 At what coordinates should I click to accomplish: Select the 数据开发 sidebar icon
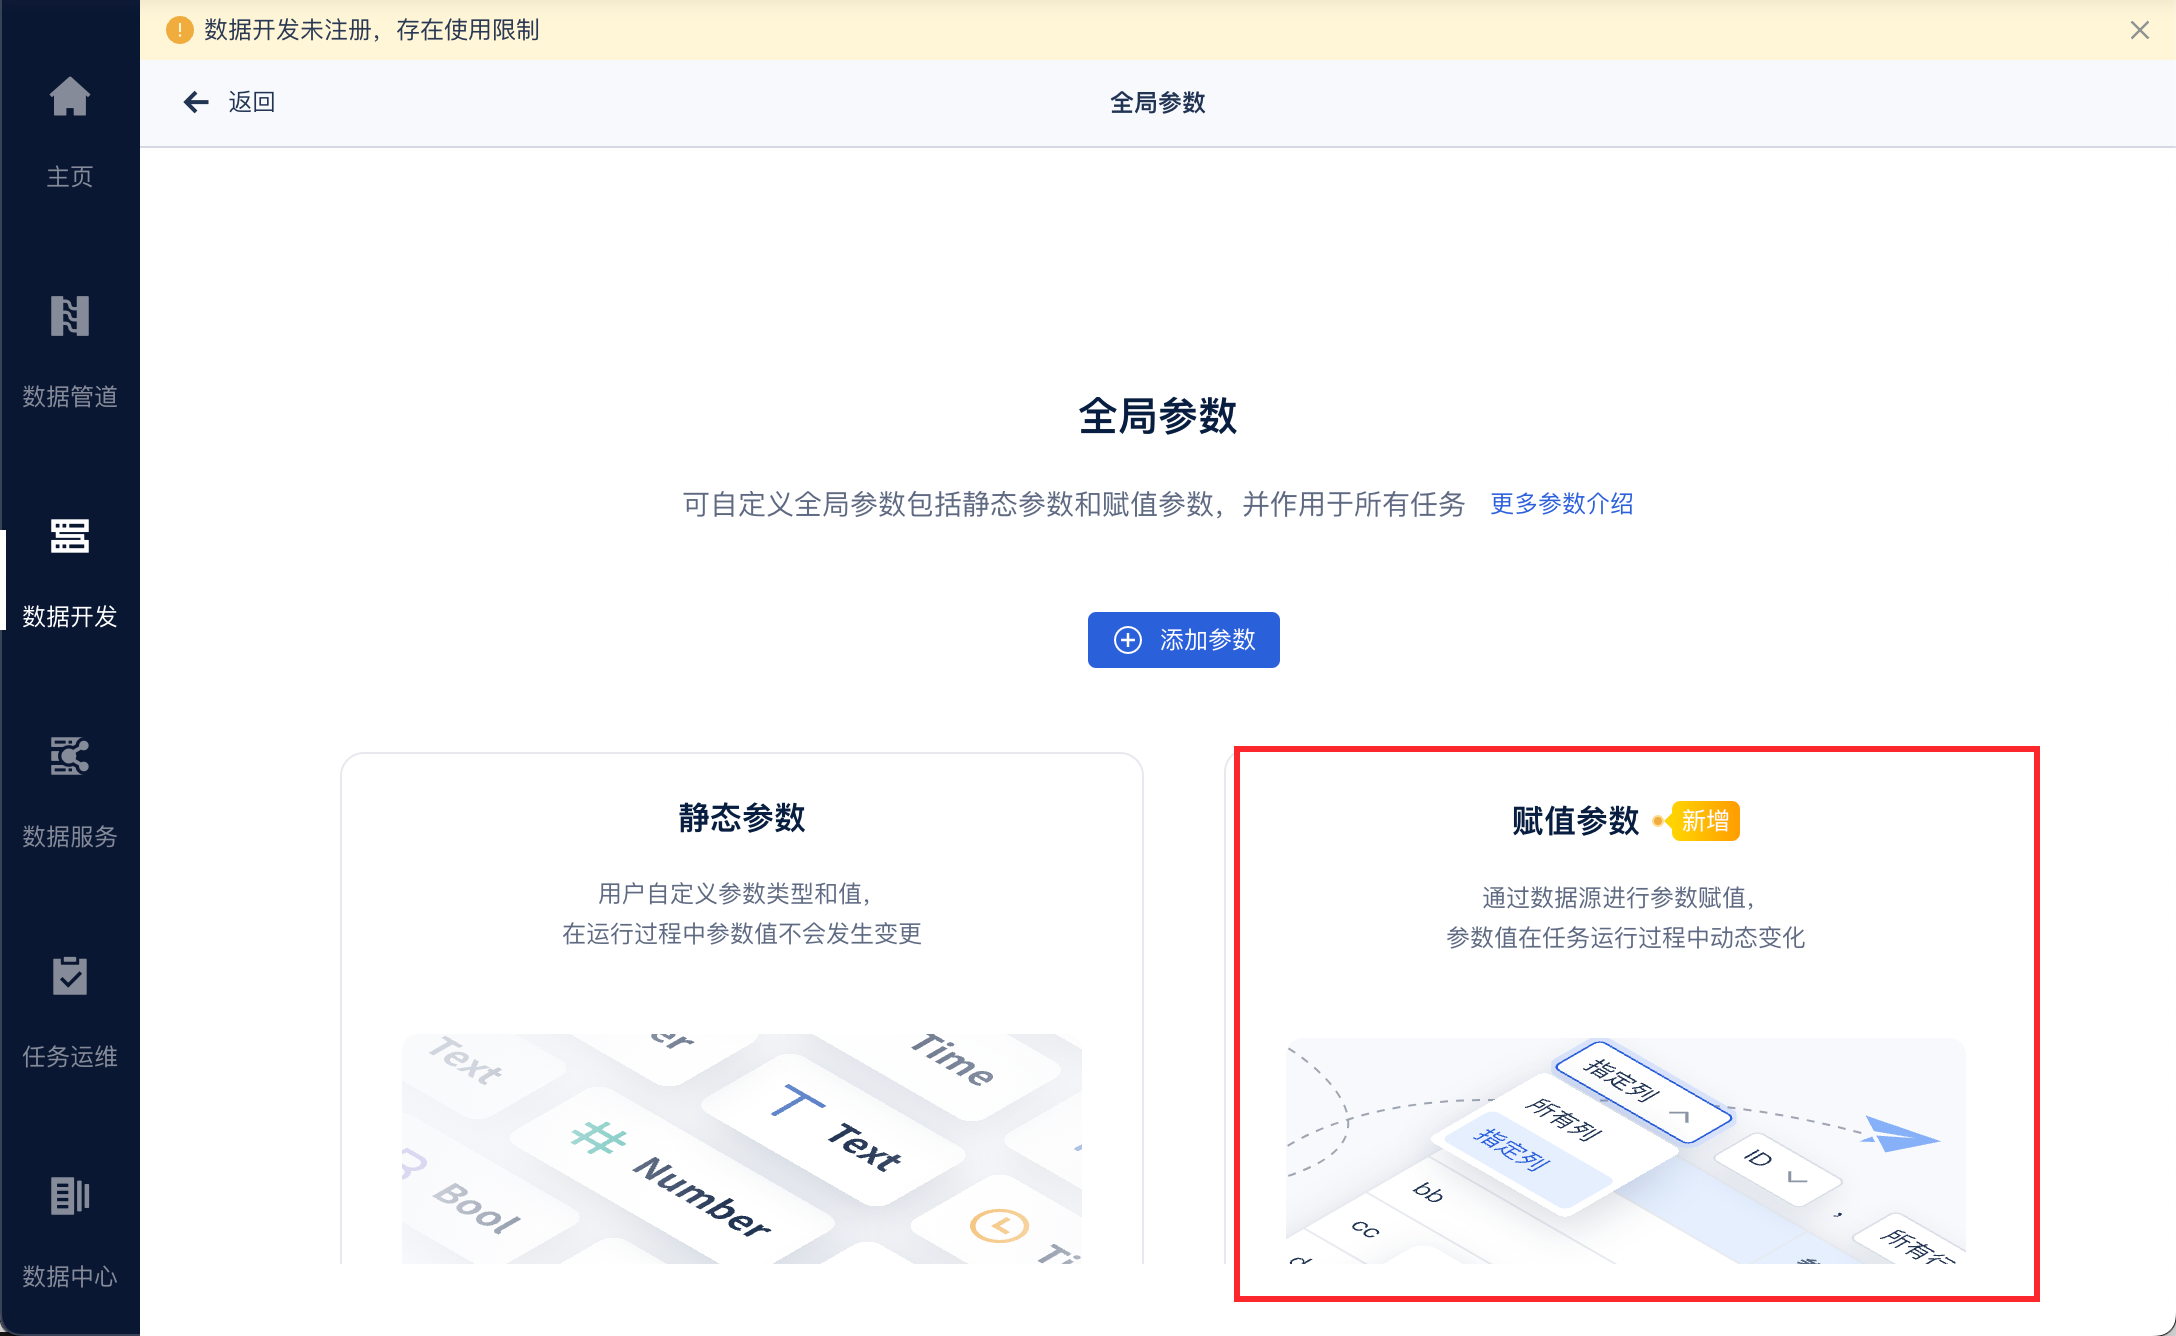coord(70,536)
